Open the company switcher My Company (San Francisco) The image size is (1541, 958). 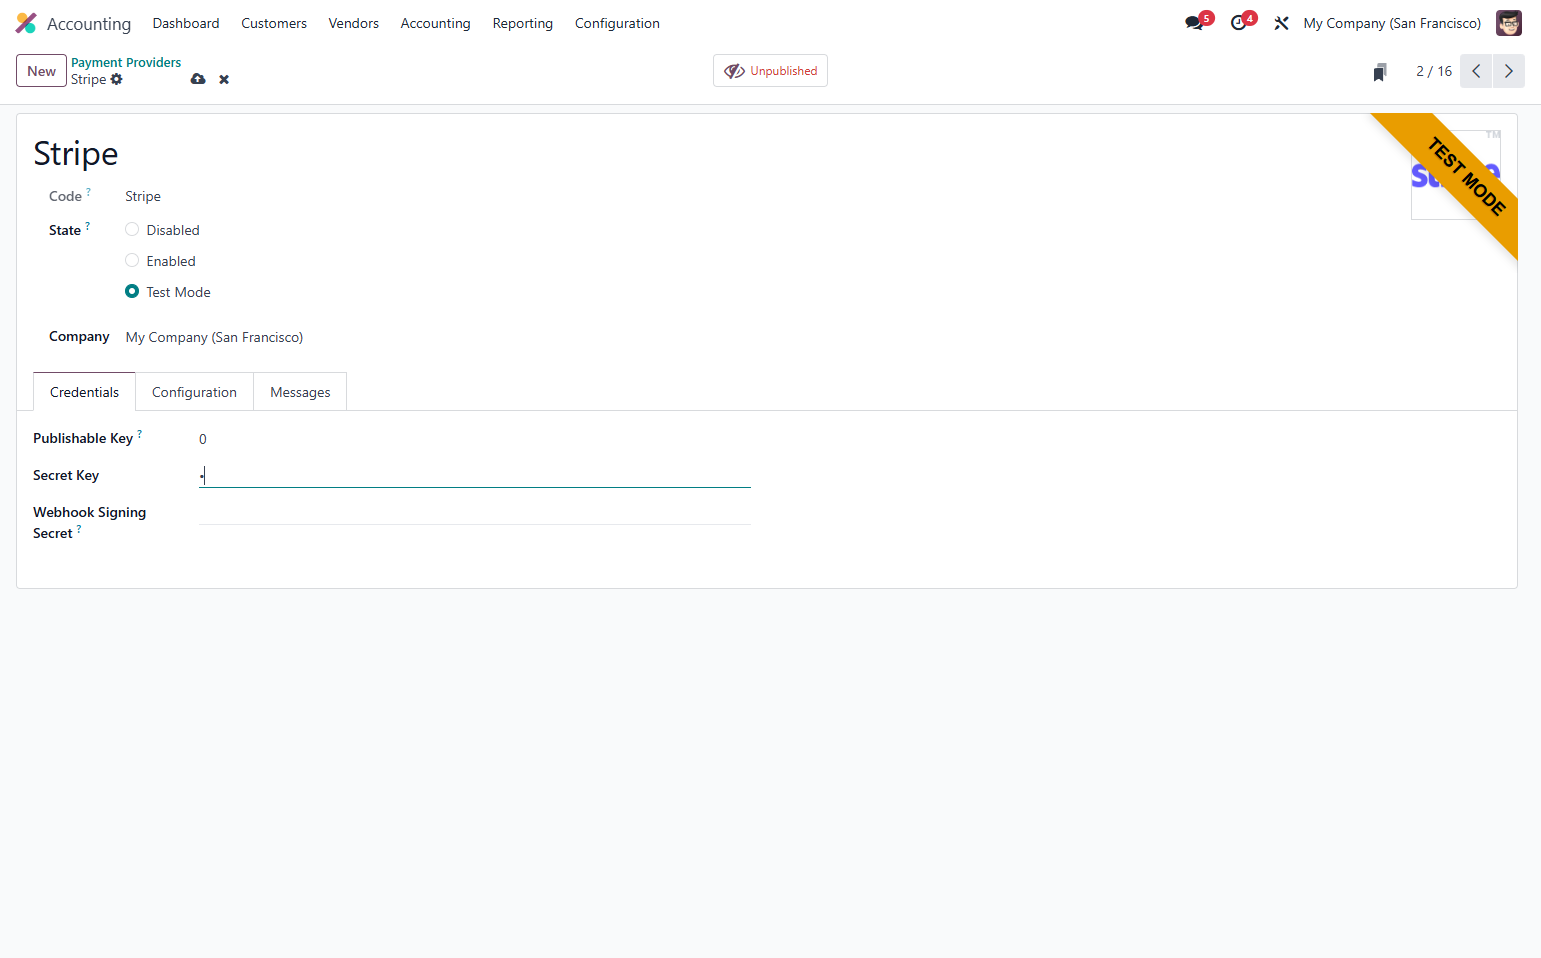pyautogui.click(x=1392, y=23)
